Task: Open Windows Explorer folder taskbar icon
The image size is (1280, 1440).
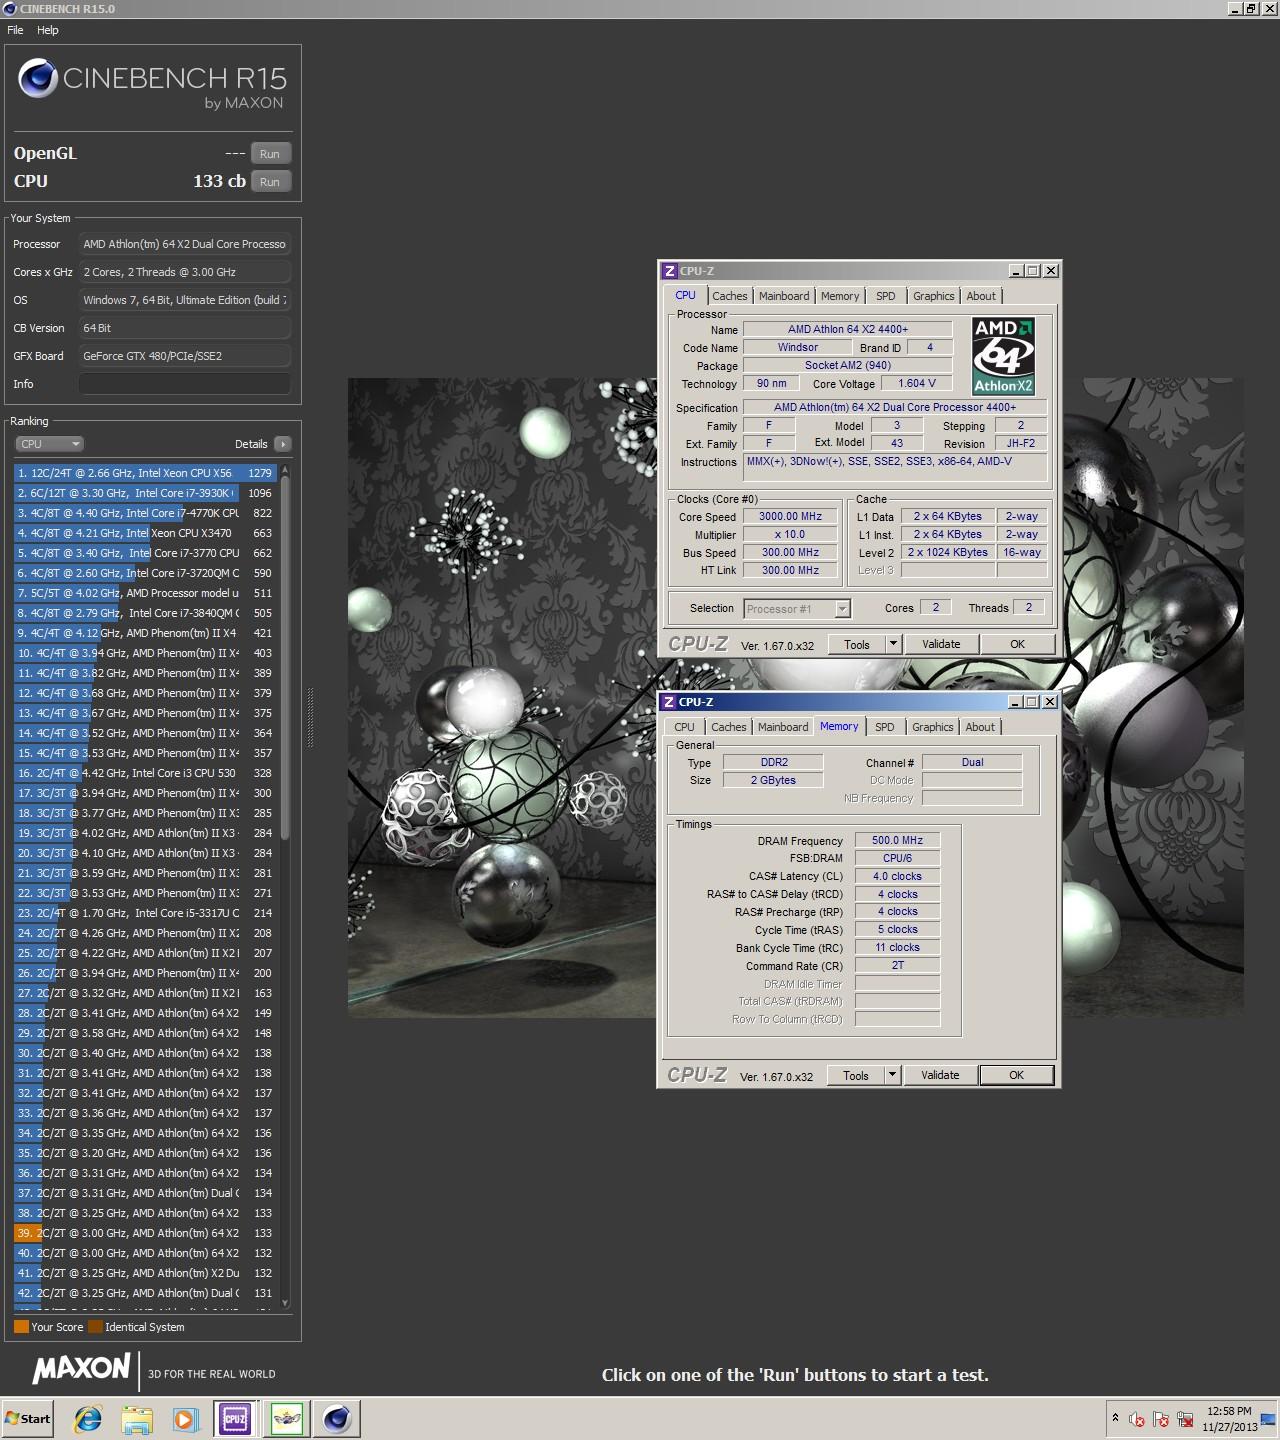Action: point(137,1419)
